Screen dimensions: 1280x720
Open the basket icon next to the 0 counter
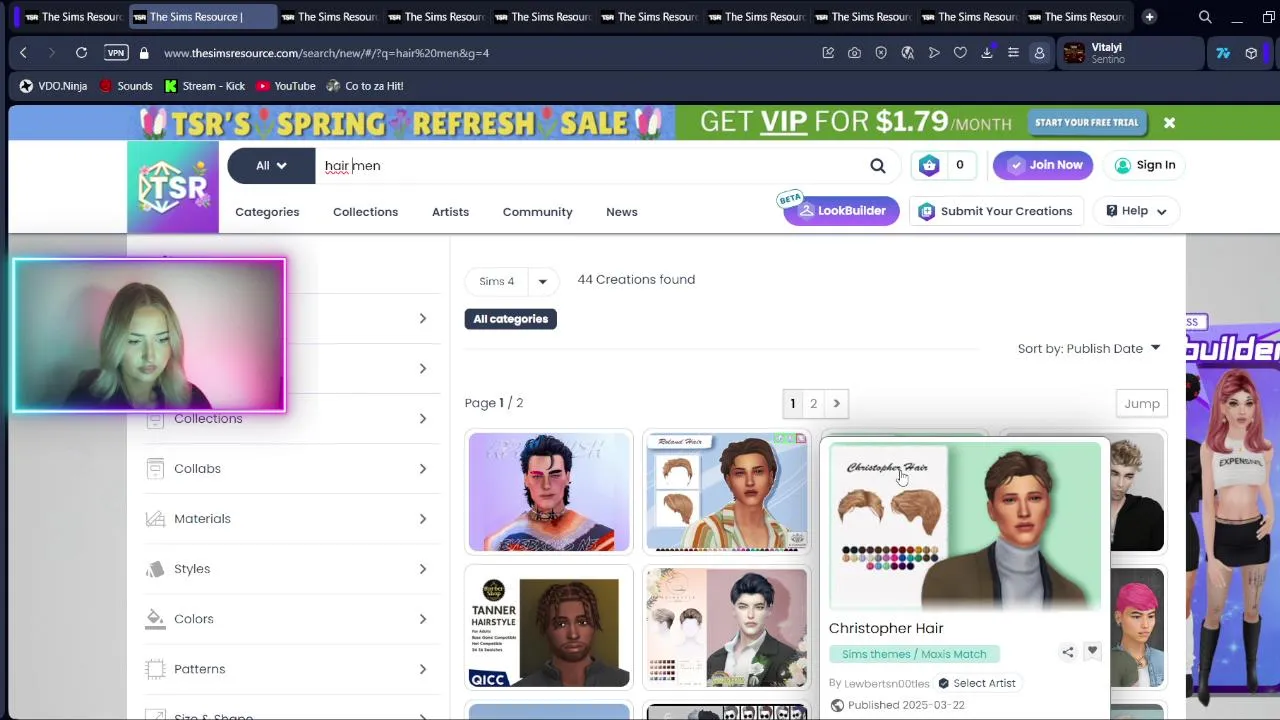coord(929,166)
